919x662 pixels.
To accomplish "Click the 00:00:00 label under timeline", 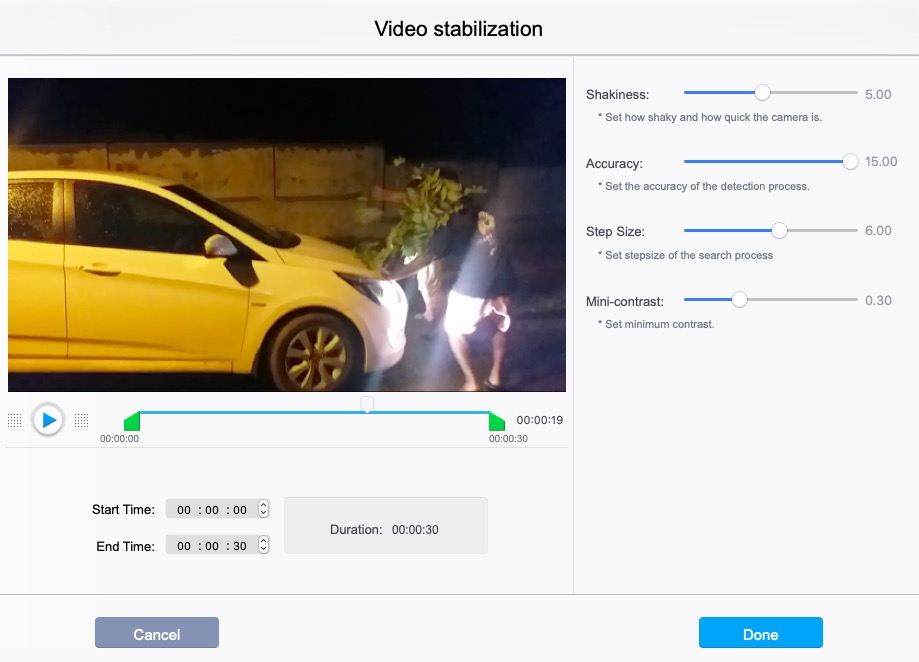I will [x=120, y=439].
